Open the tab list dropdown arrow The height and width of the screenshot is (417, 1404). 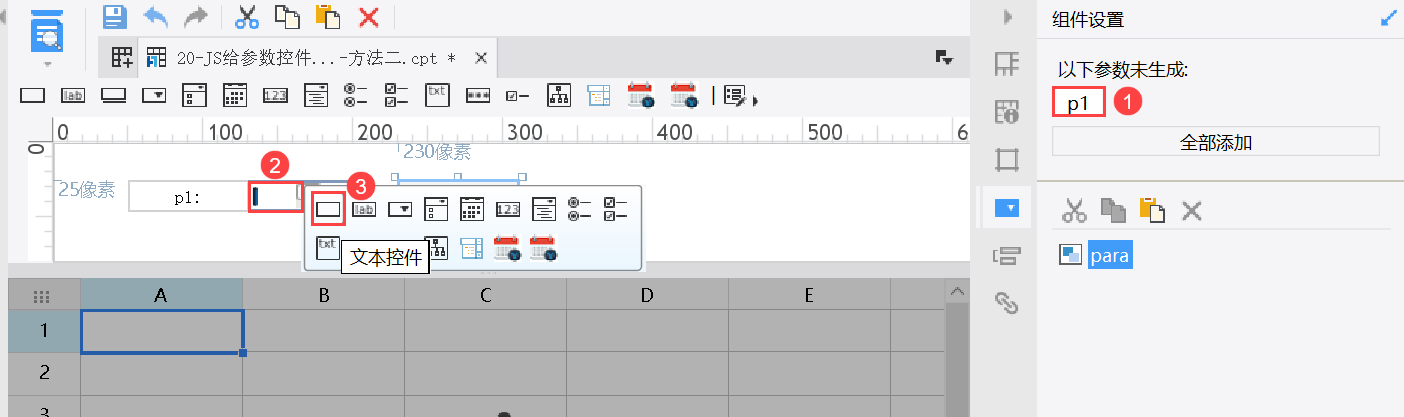click(943, 58)
